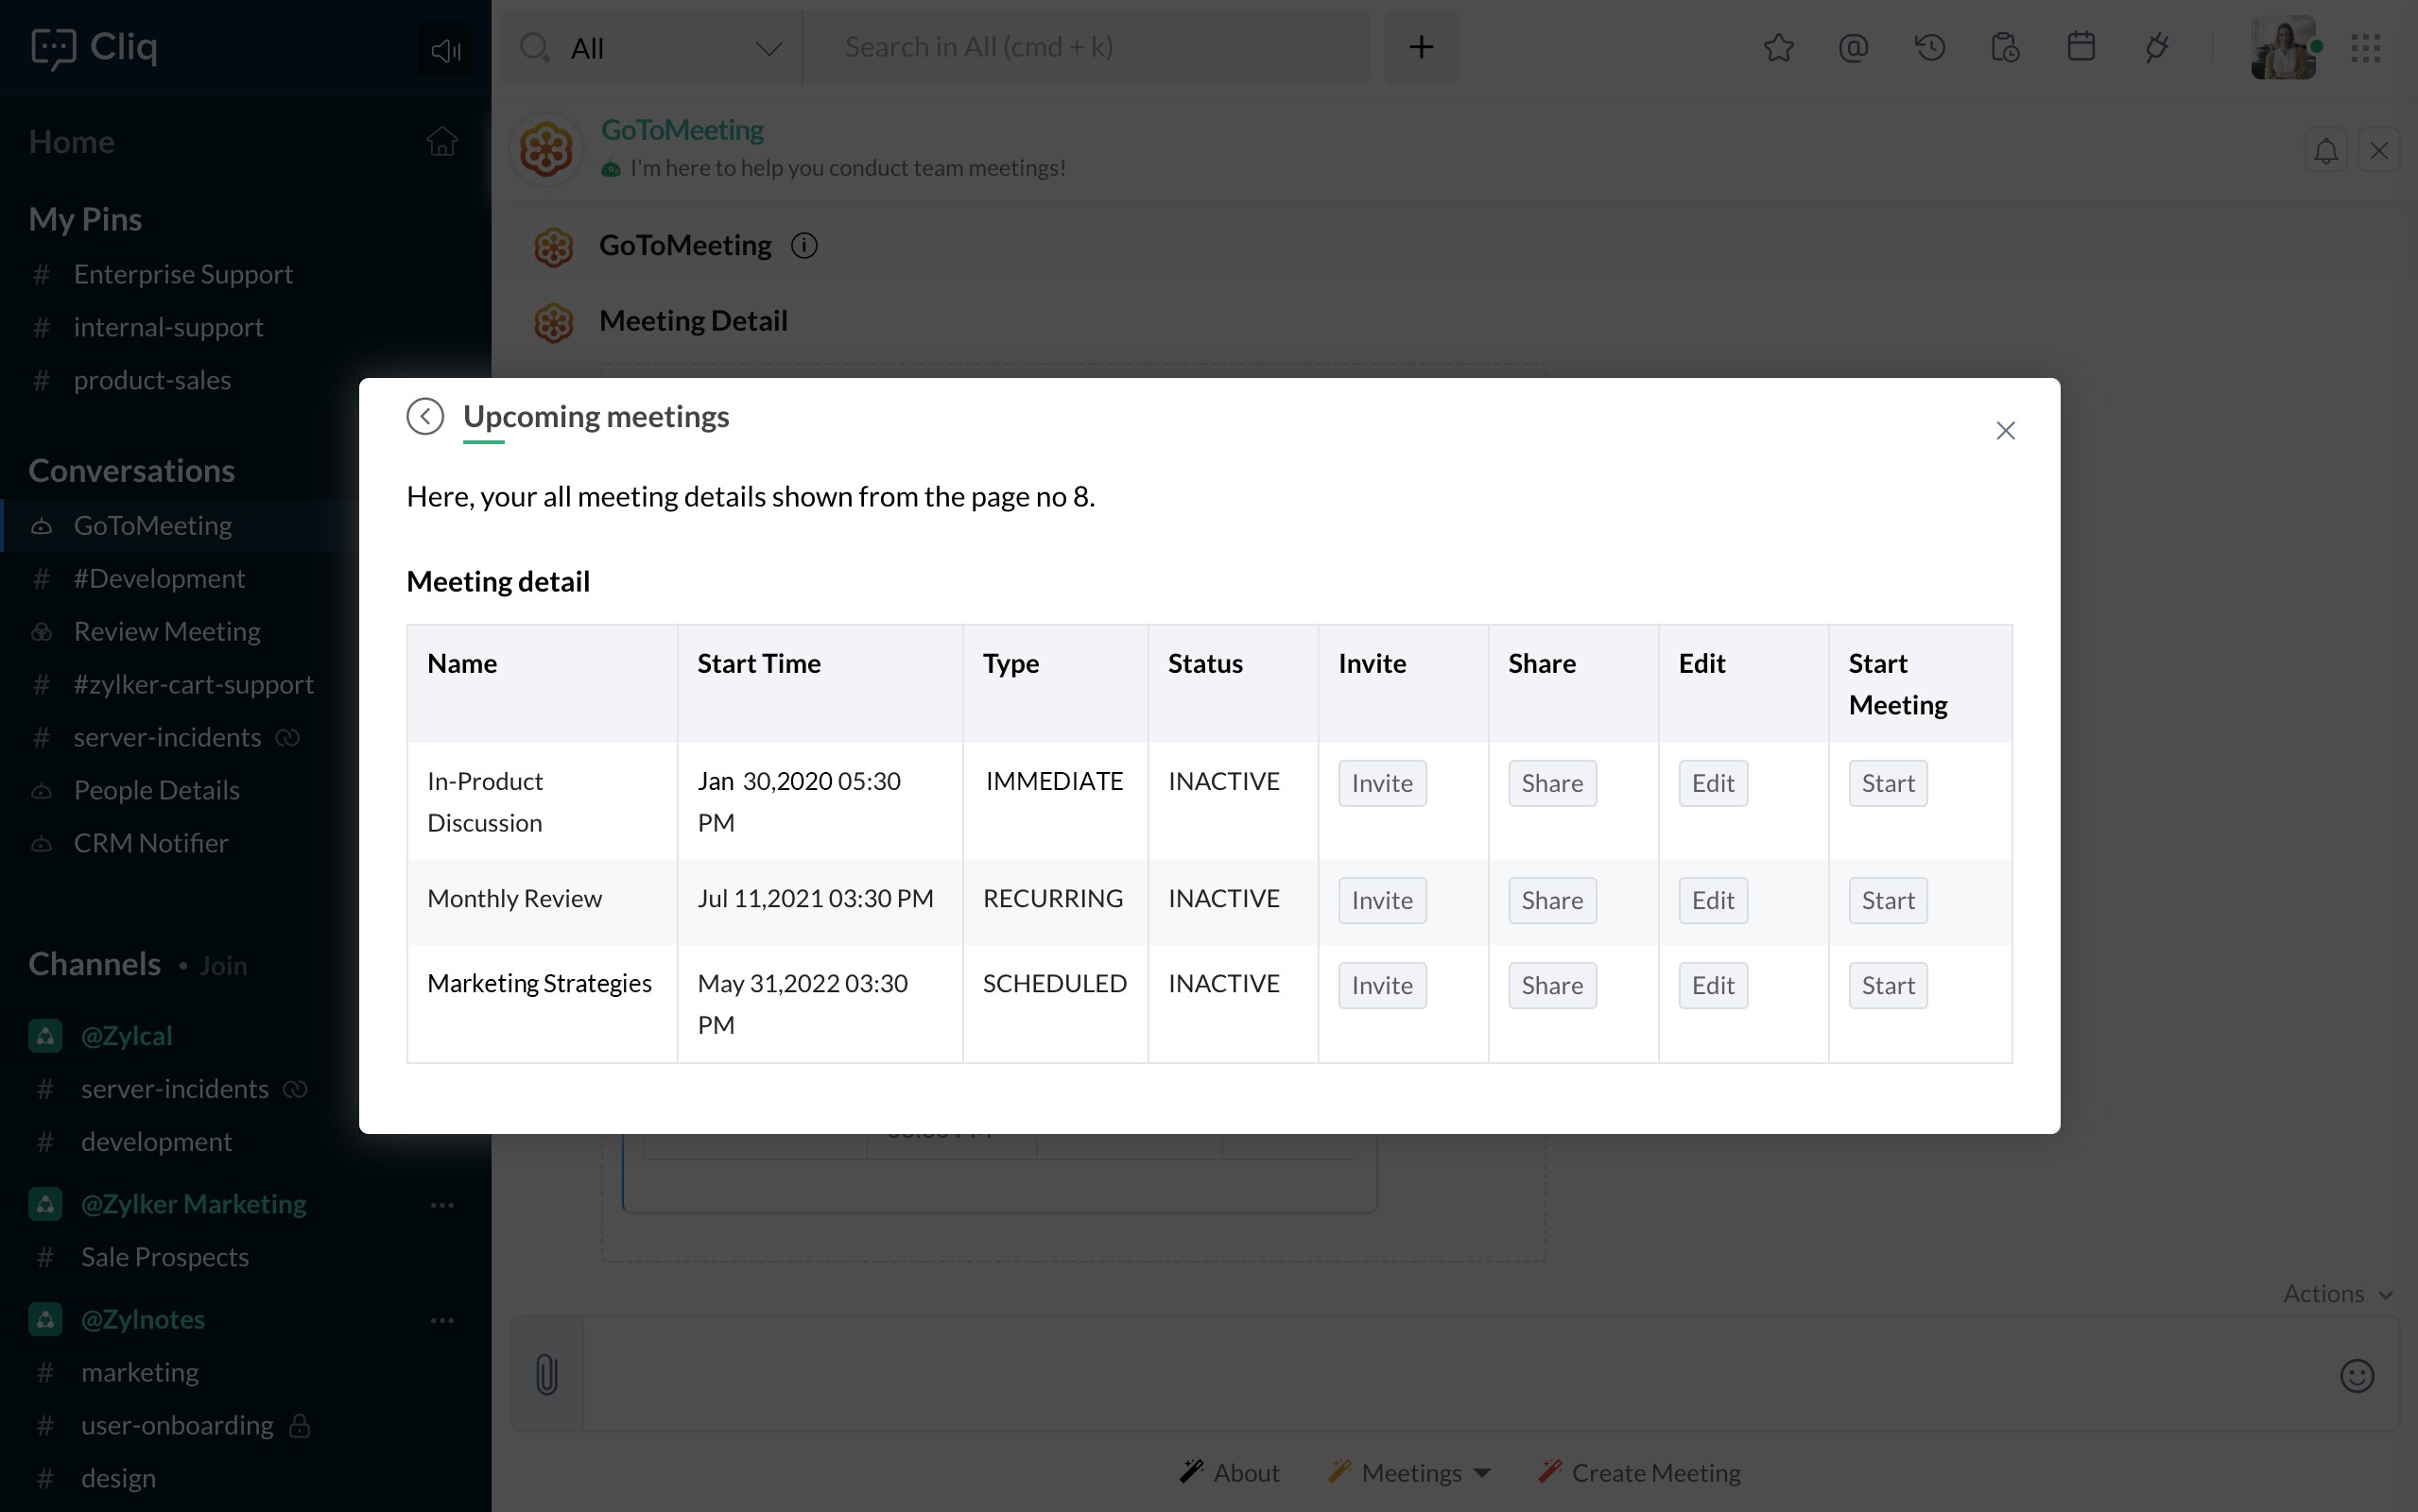Open @Zylnotes team

(143, 1318)
